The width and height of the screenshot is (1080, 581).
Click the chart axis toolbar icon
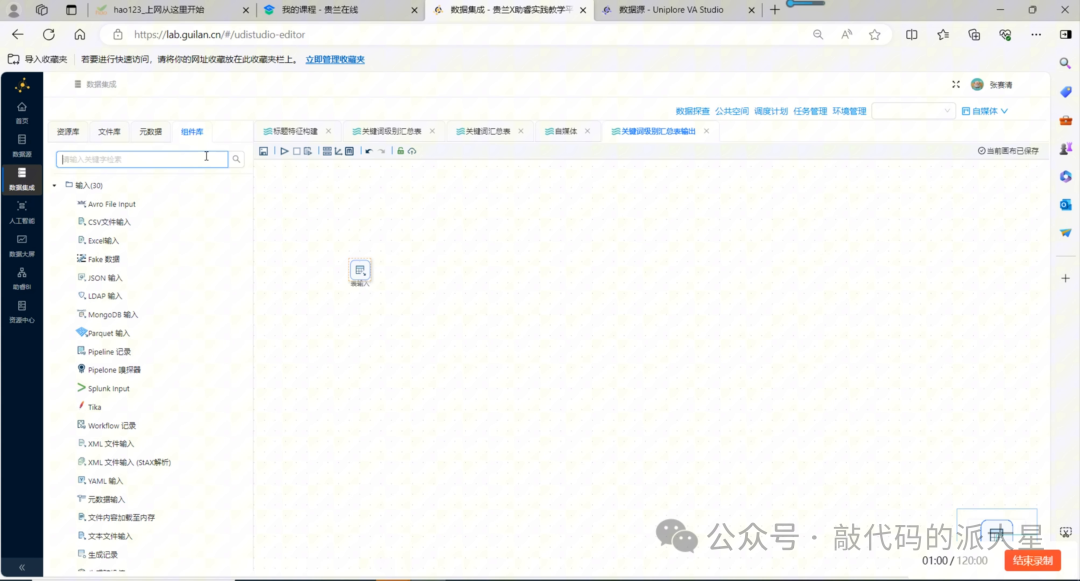[338, 151]
